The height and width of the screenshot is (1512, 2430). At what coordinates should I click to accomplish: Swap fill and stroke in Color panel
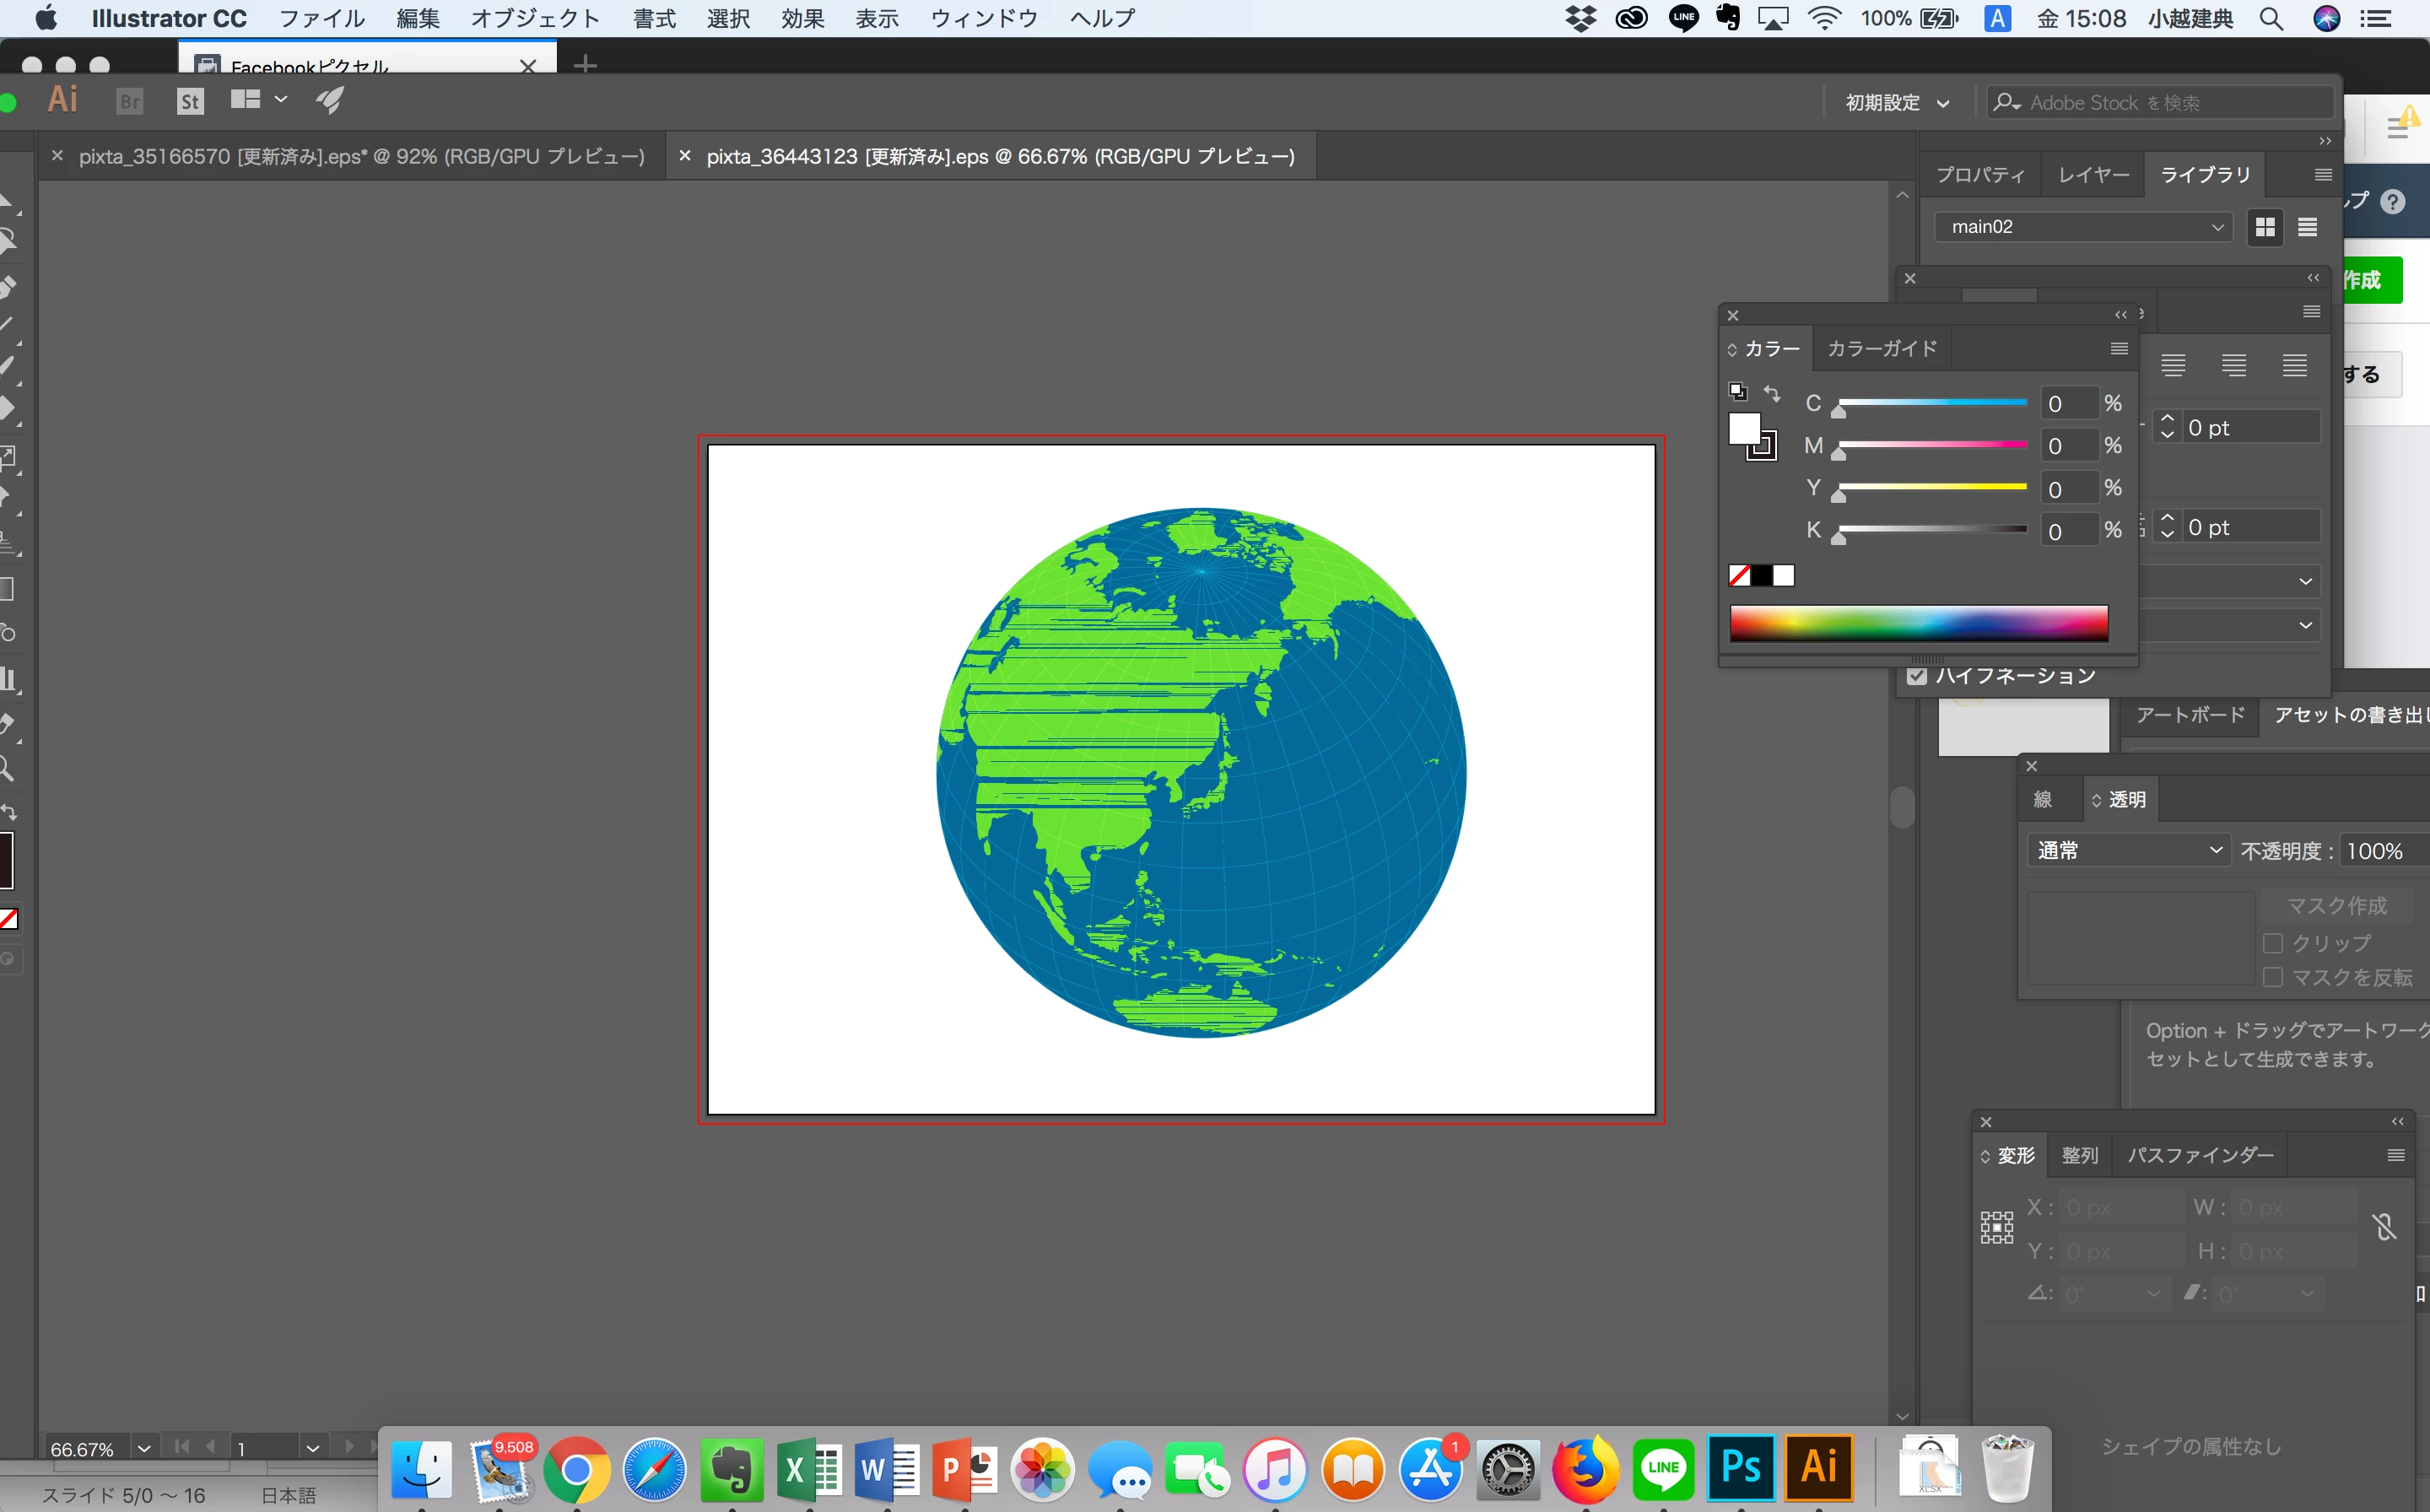[1772, 393]
